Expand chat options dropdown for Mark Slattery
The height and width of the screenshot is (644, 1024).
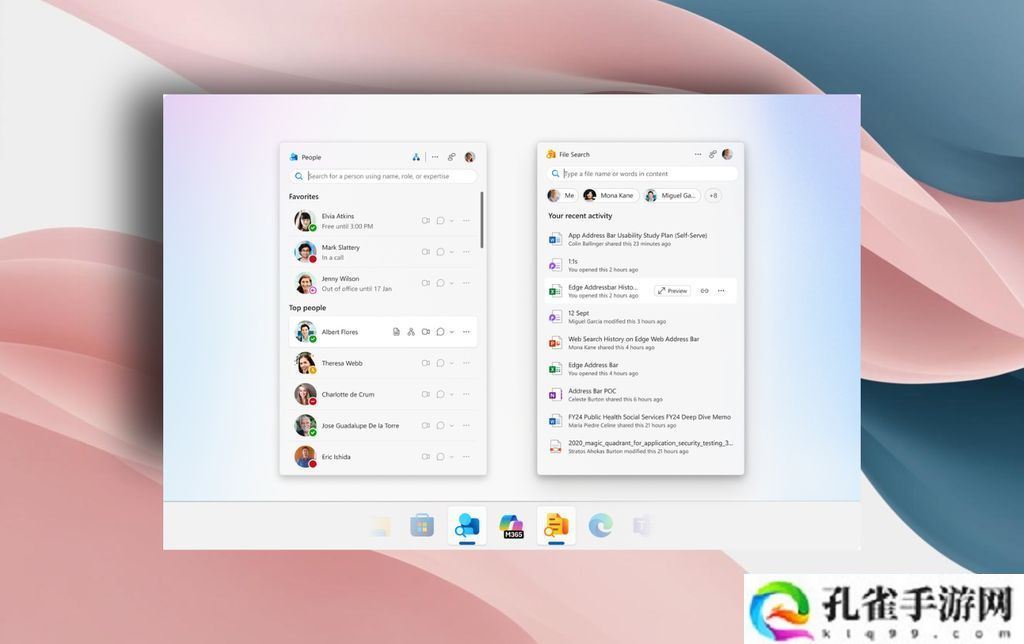(451, 251)
